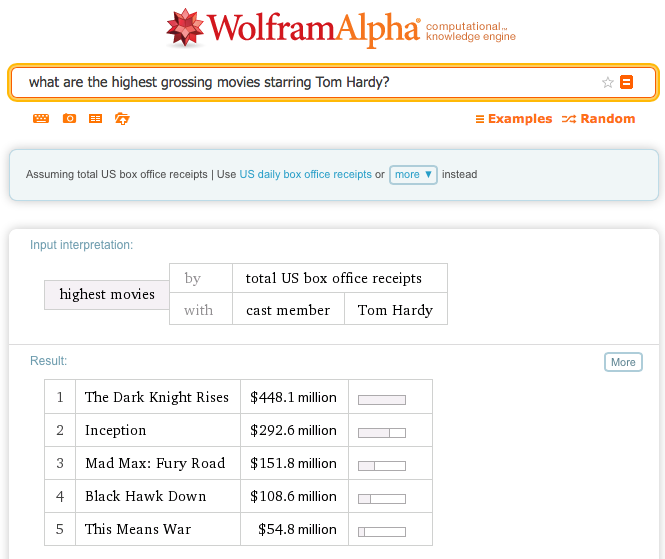665x559 pixels.
Task: Select Mad Max: Fury Road entry
Action: click(155, 463)
